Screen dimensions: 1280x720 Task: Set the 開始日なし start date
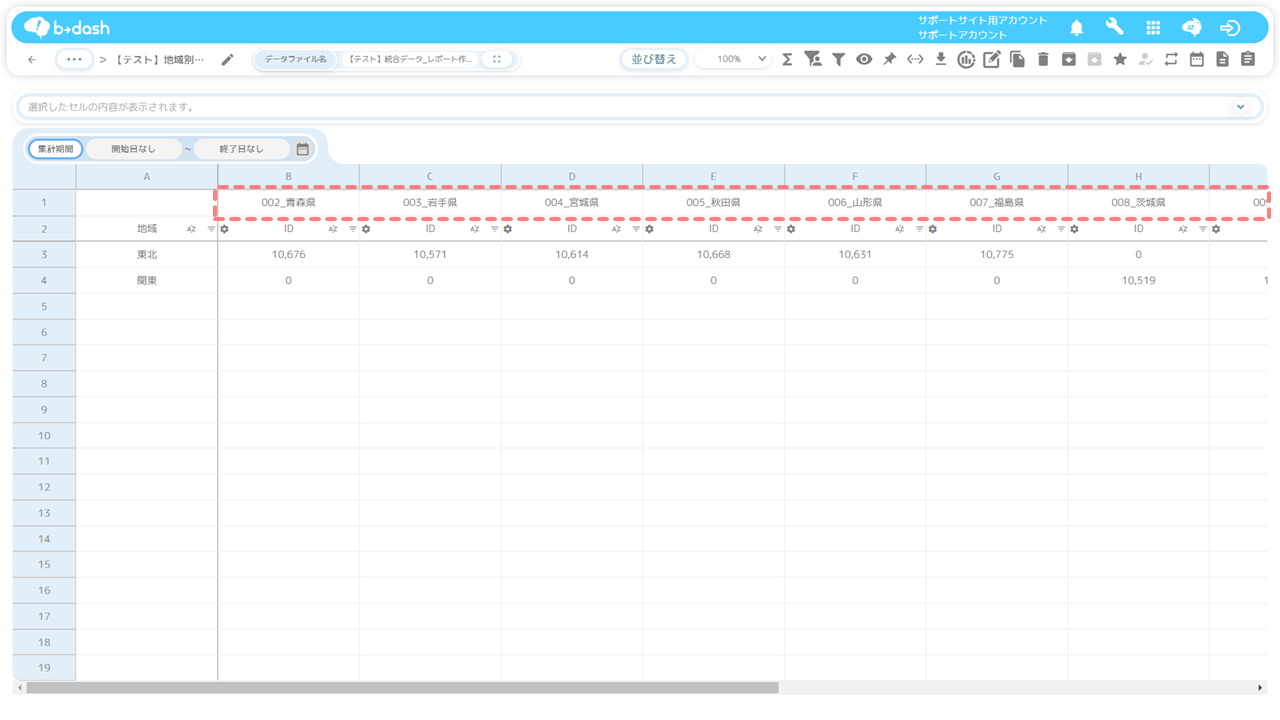(133, 149)
